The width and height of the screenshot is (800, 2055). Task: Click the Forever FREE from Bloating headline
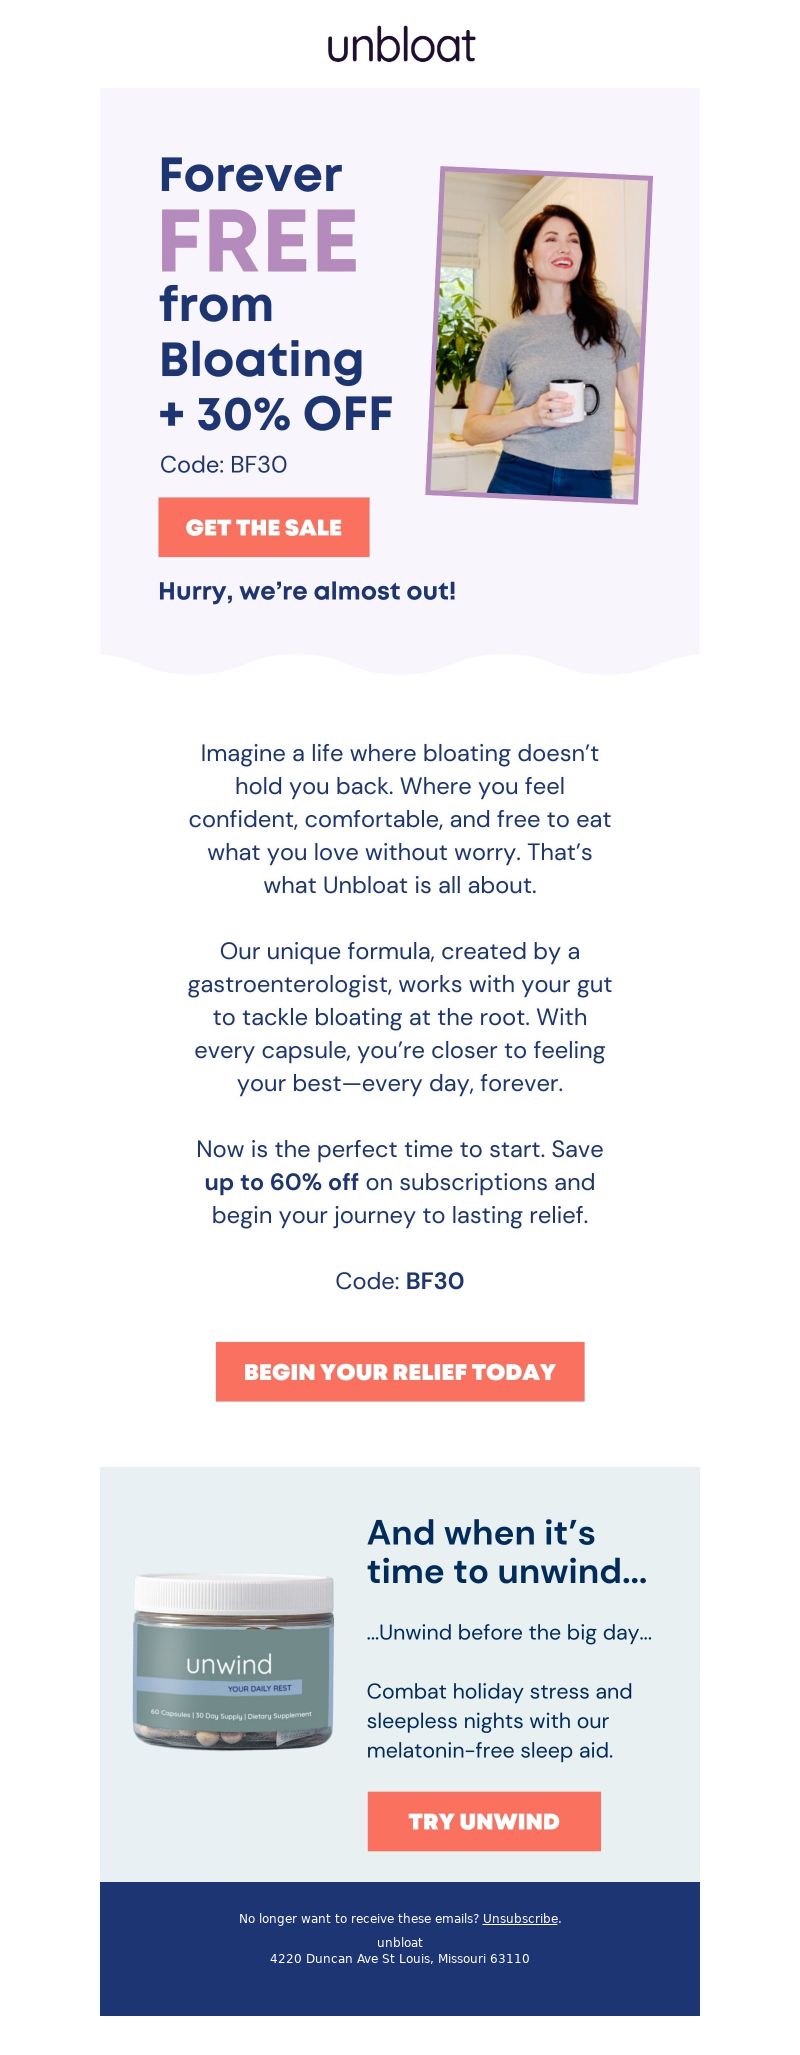click(262, 267)
